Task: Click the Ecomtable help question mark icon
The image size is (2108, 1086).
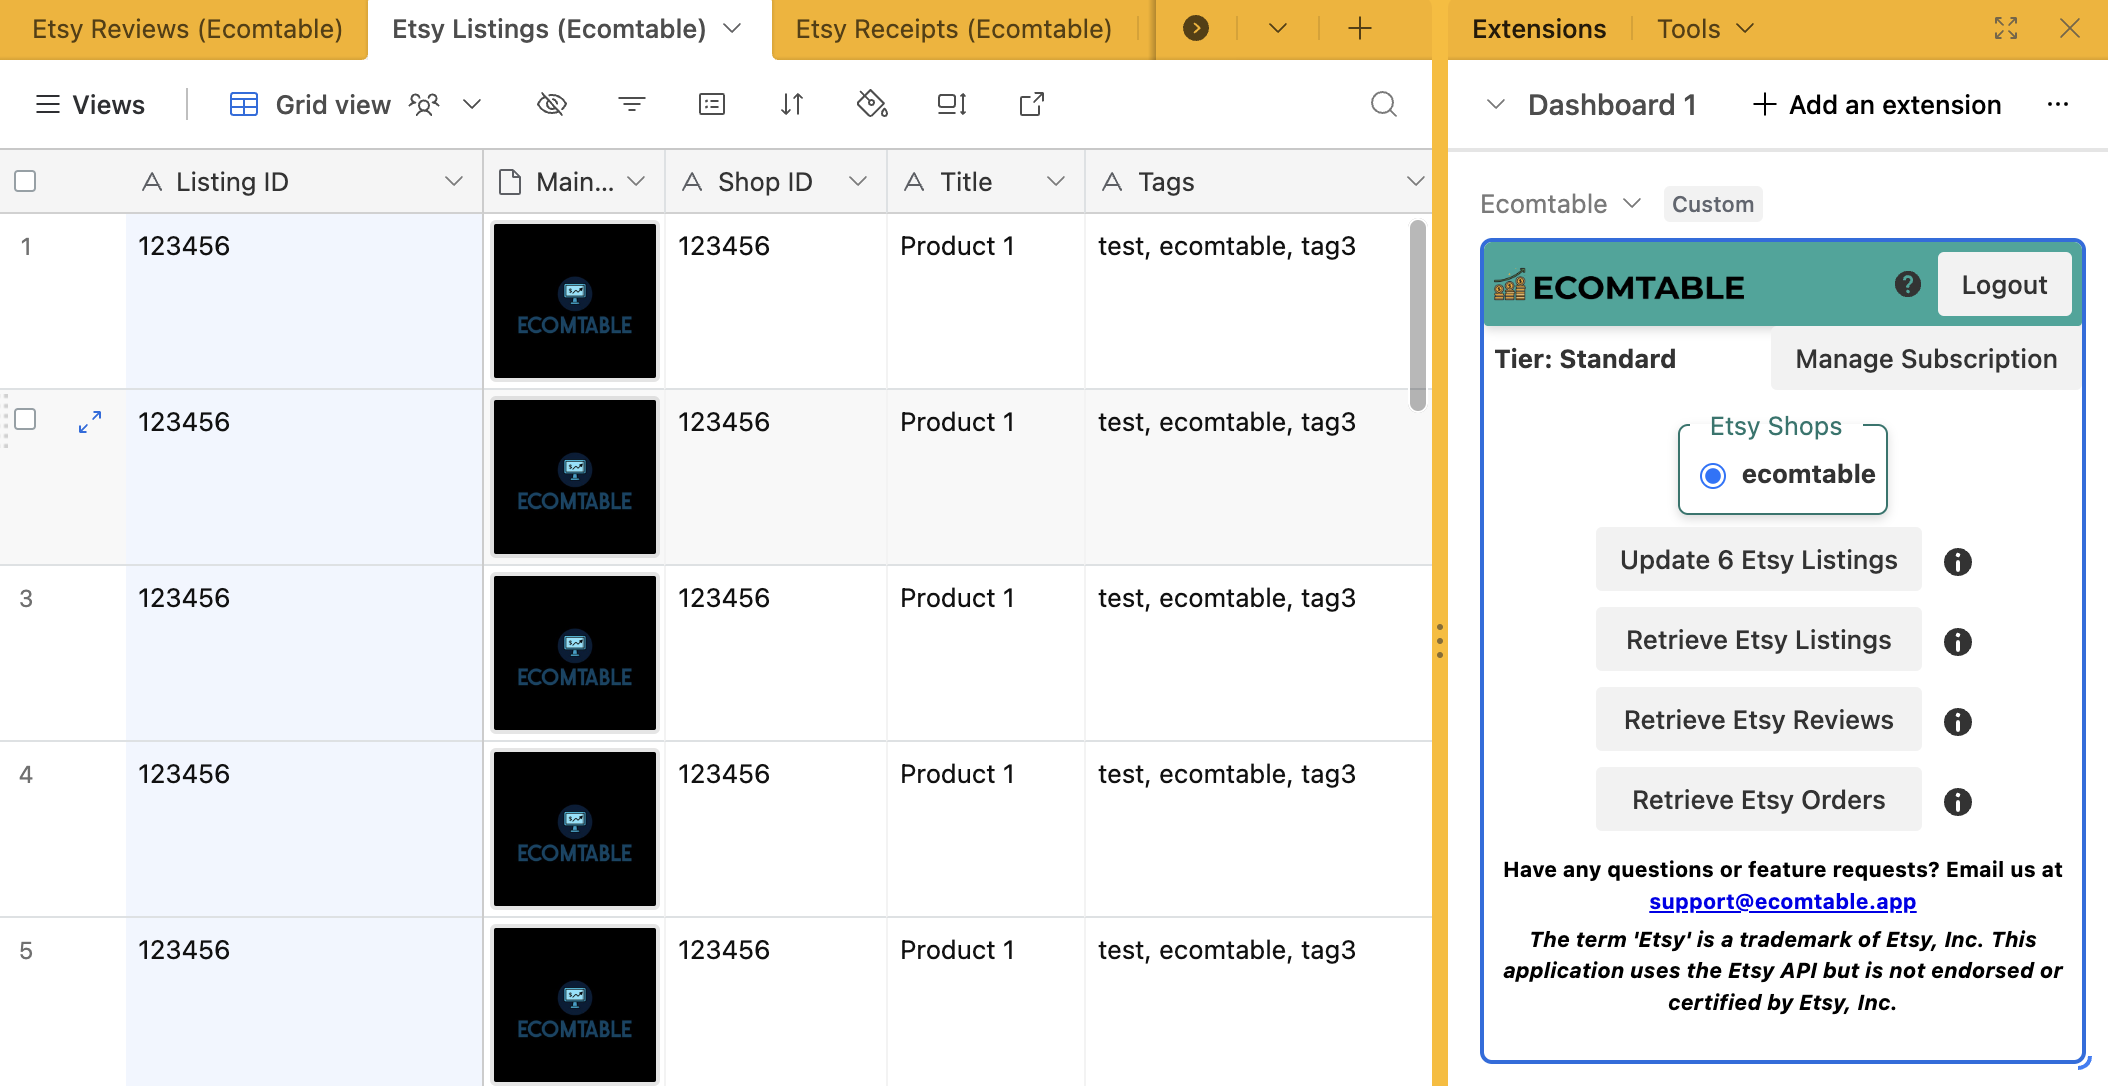Action: [x=1908, y=284]
